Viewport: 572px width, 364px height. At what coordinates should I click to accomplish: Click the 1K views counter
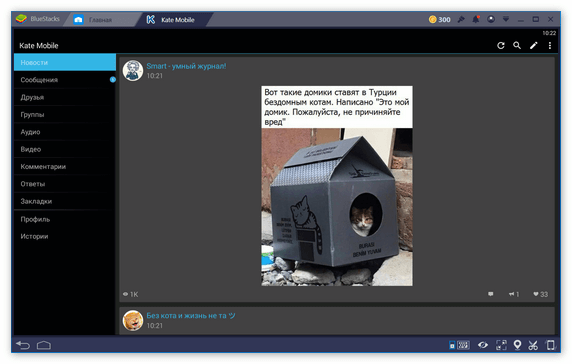point(130,294)
